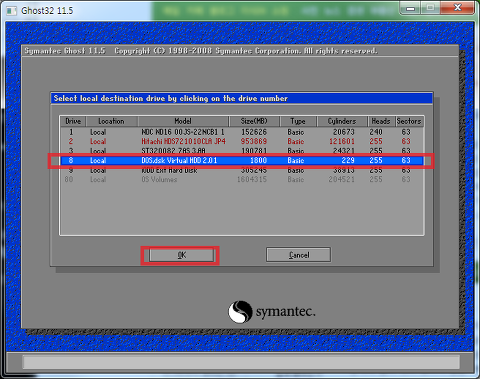
Task: Click the size value 152626
Action: click(254, 132)
